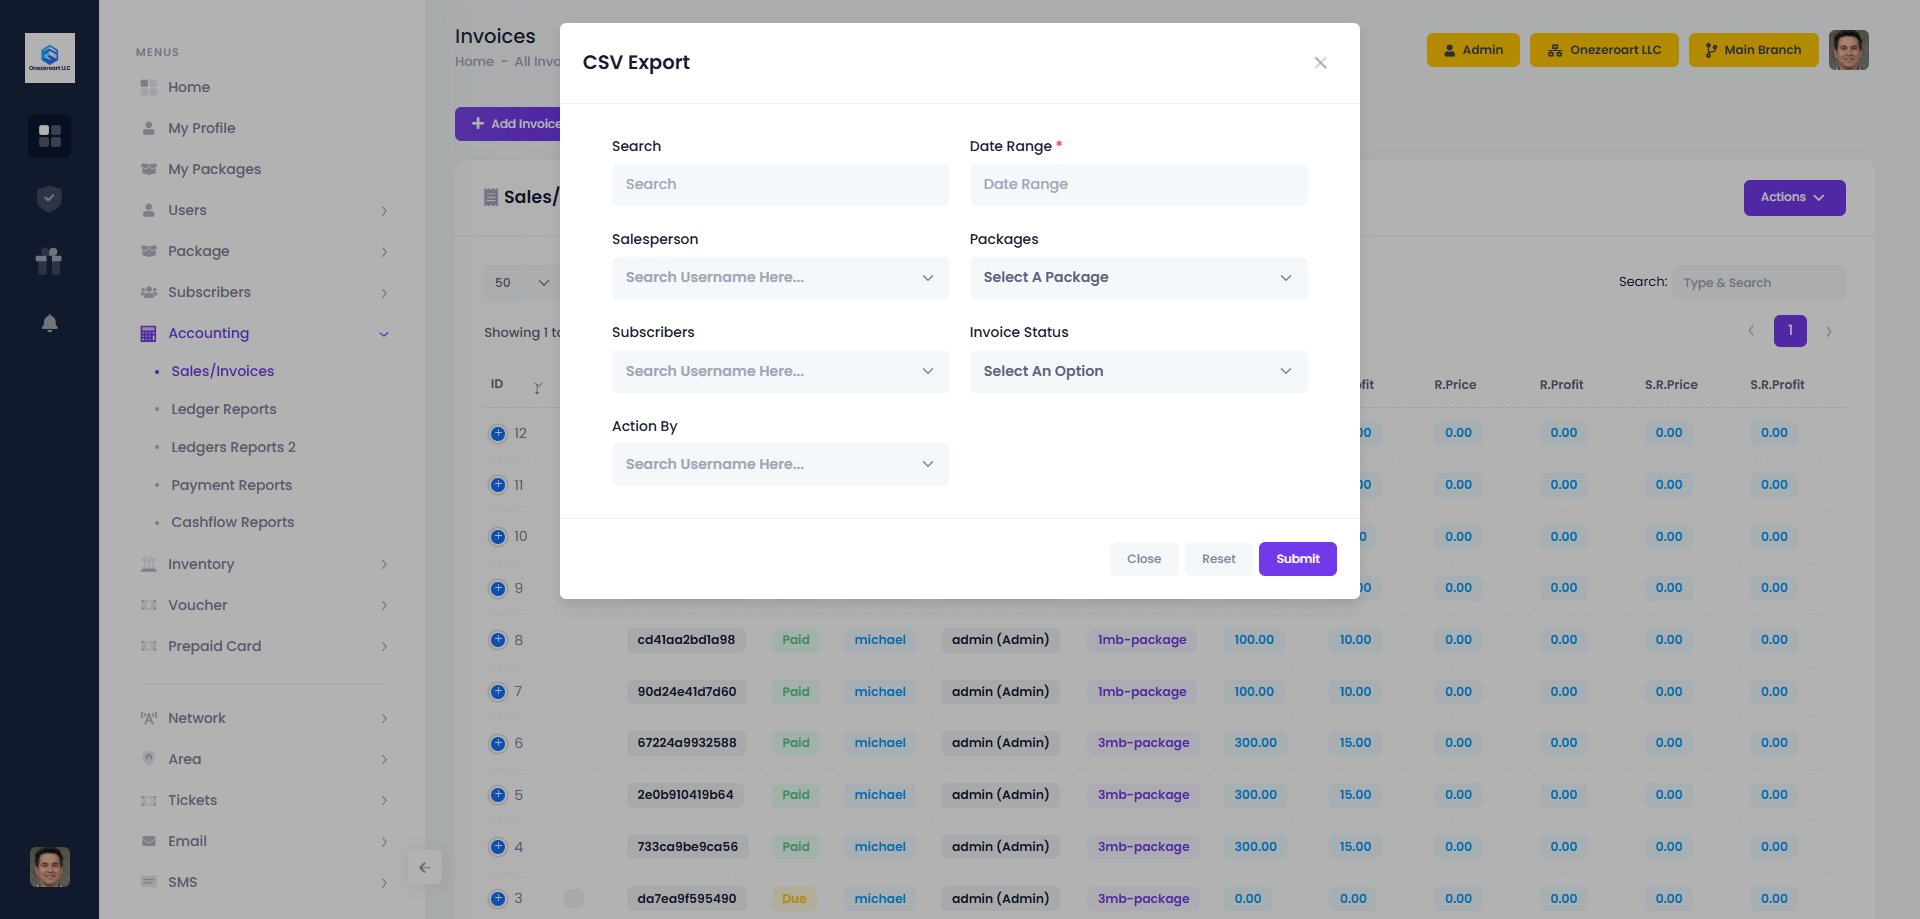This screenshot has height=919, width=1920.
Task: Expand row details for invoice 6
Action: pos(498,743)
